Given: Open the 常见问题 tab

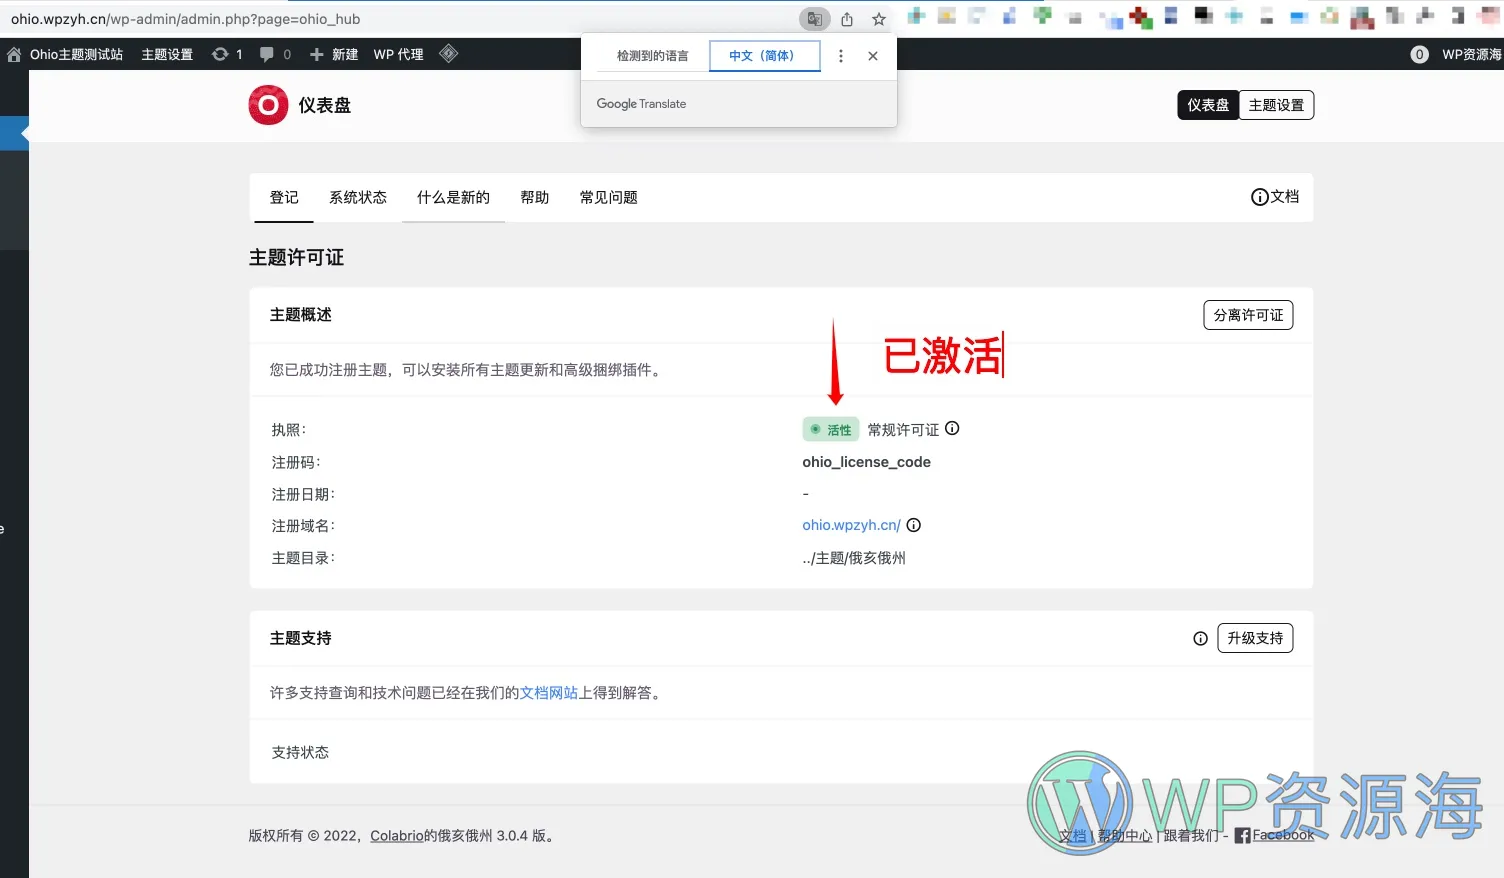Looking at the screenshot, I should 608,198.
